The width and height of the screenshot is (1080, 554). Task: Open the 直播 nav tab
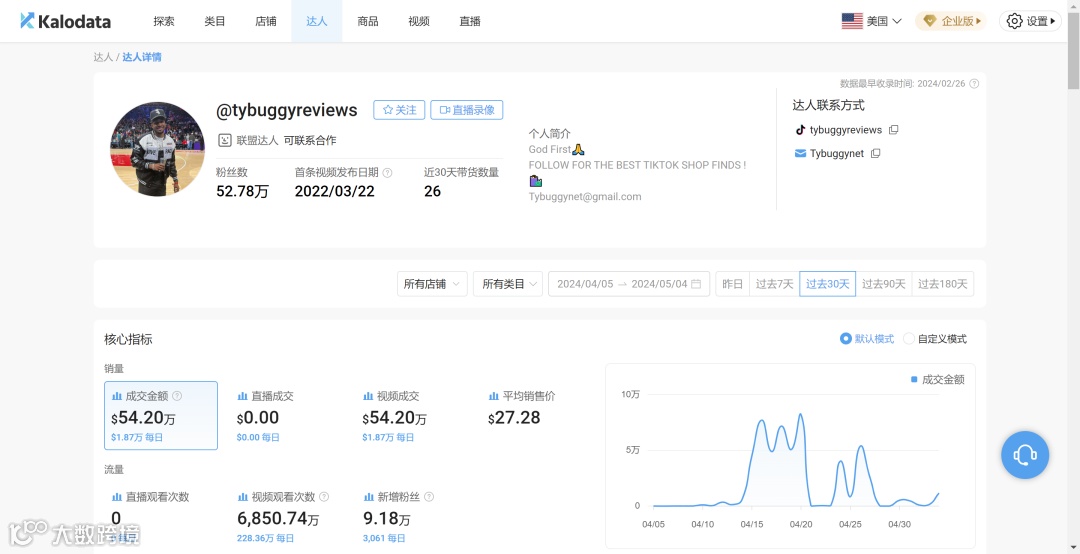(470, 21)
